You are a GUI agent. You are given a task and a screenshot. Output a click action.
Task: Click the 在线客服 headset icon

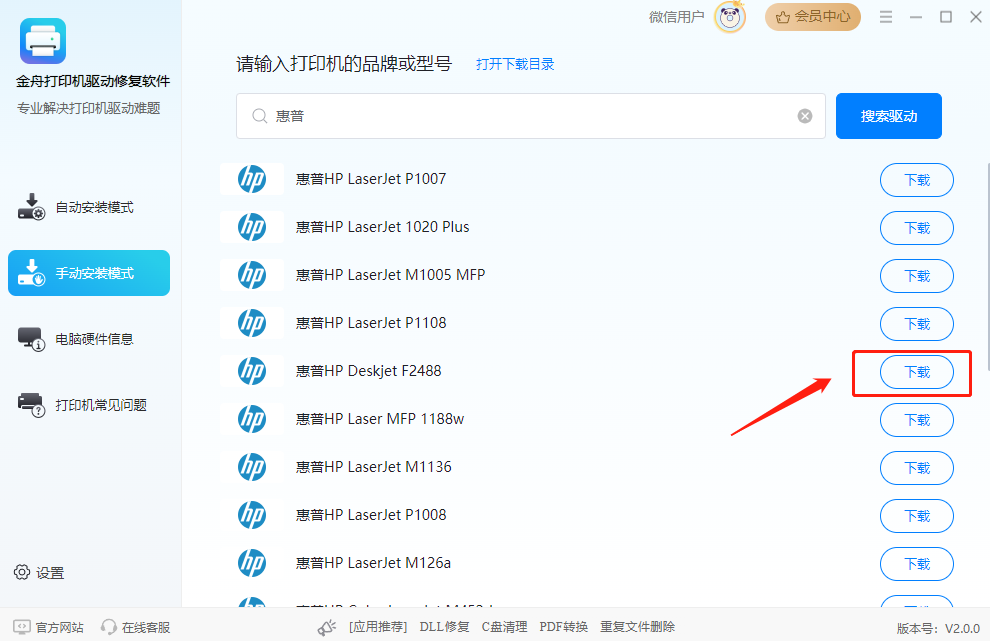109,627
